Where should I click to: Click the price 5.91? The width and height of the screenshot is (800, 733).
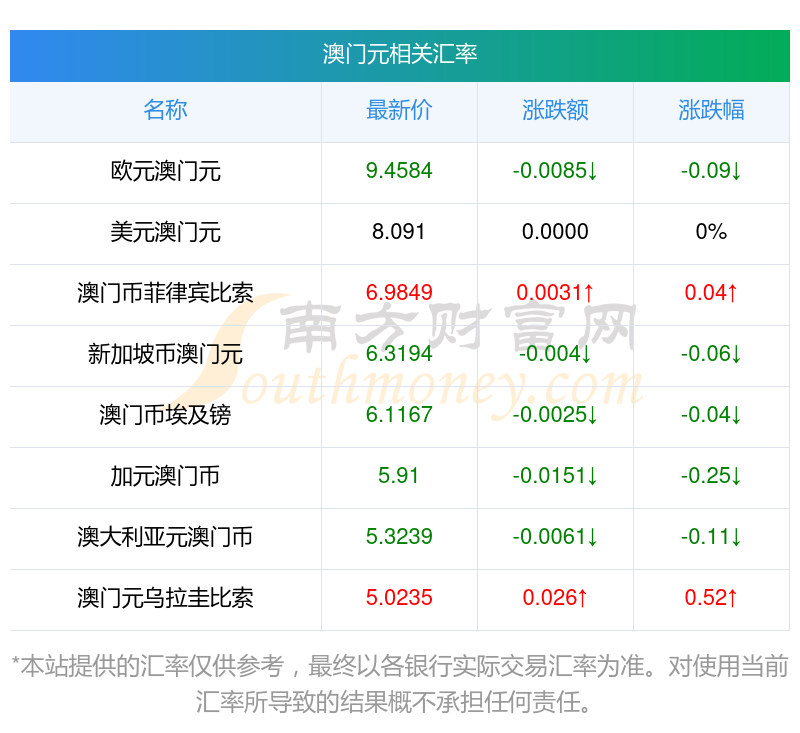(398, 476)
